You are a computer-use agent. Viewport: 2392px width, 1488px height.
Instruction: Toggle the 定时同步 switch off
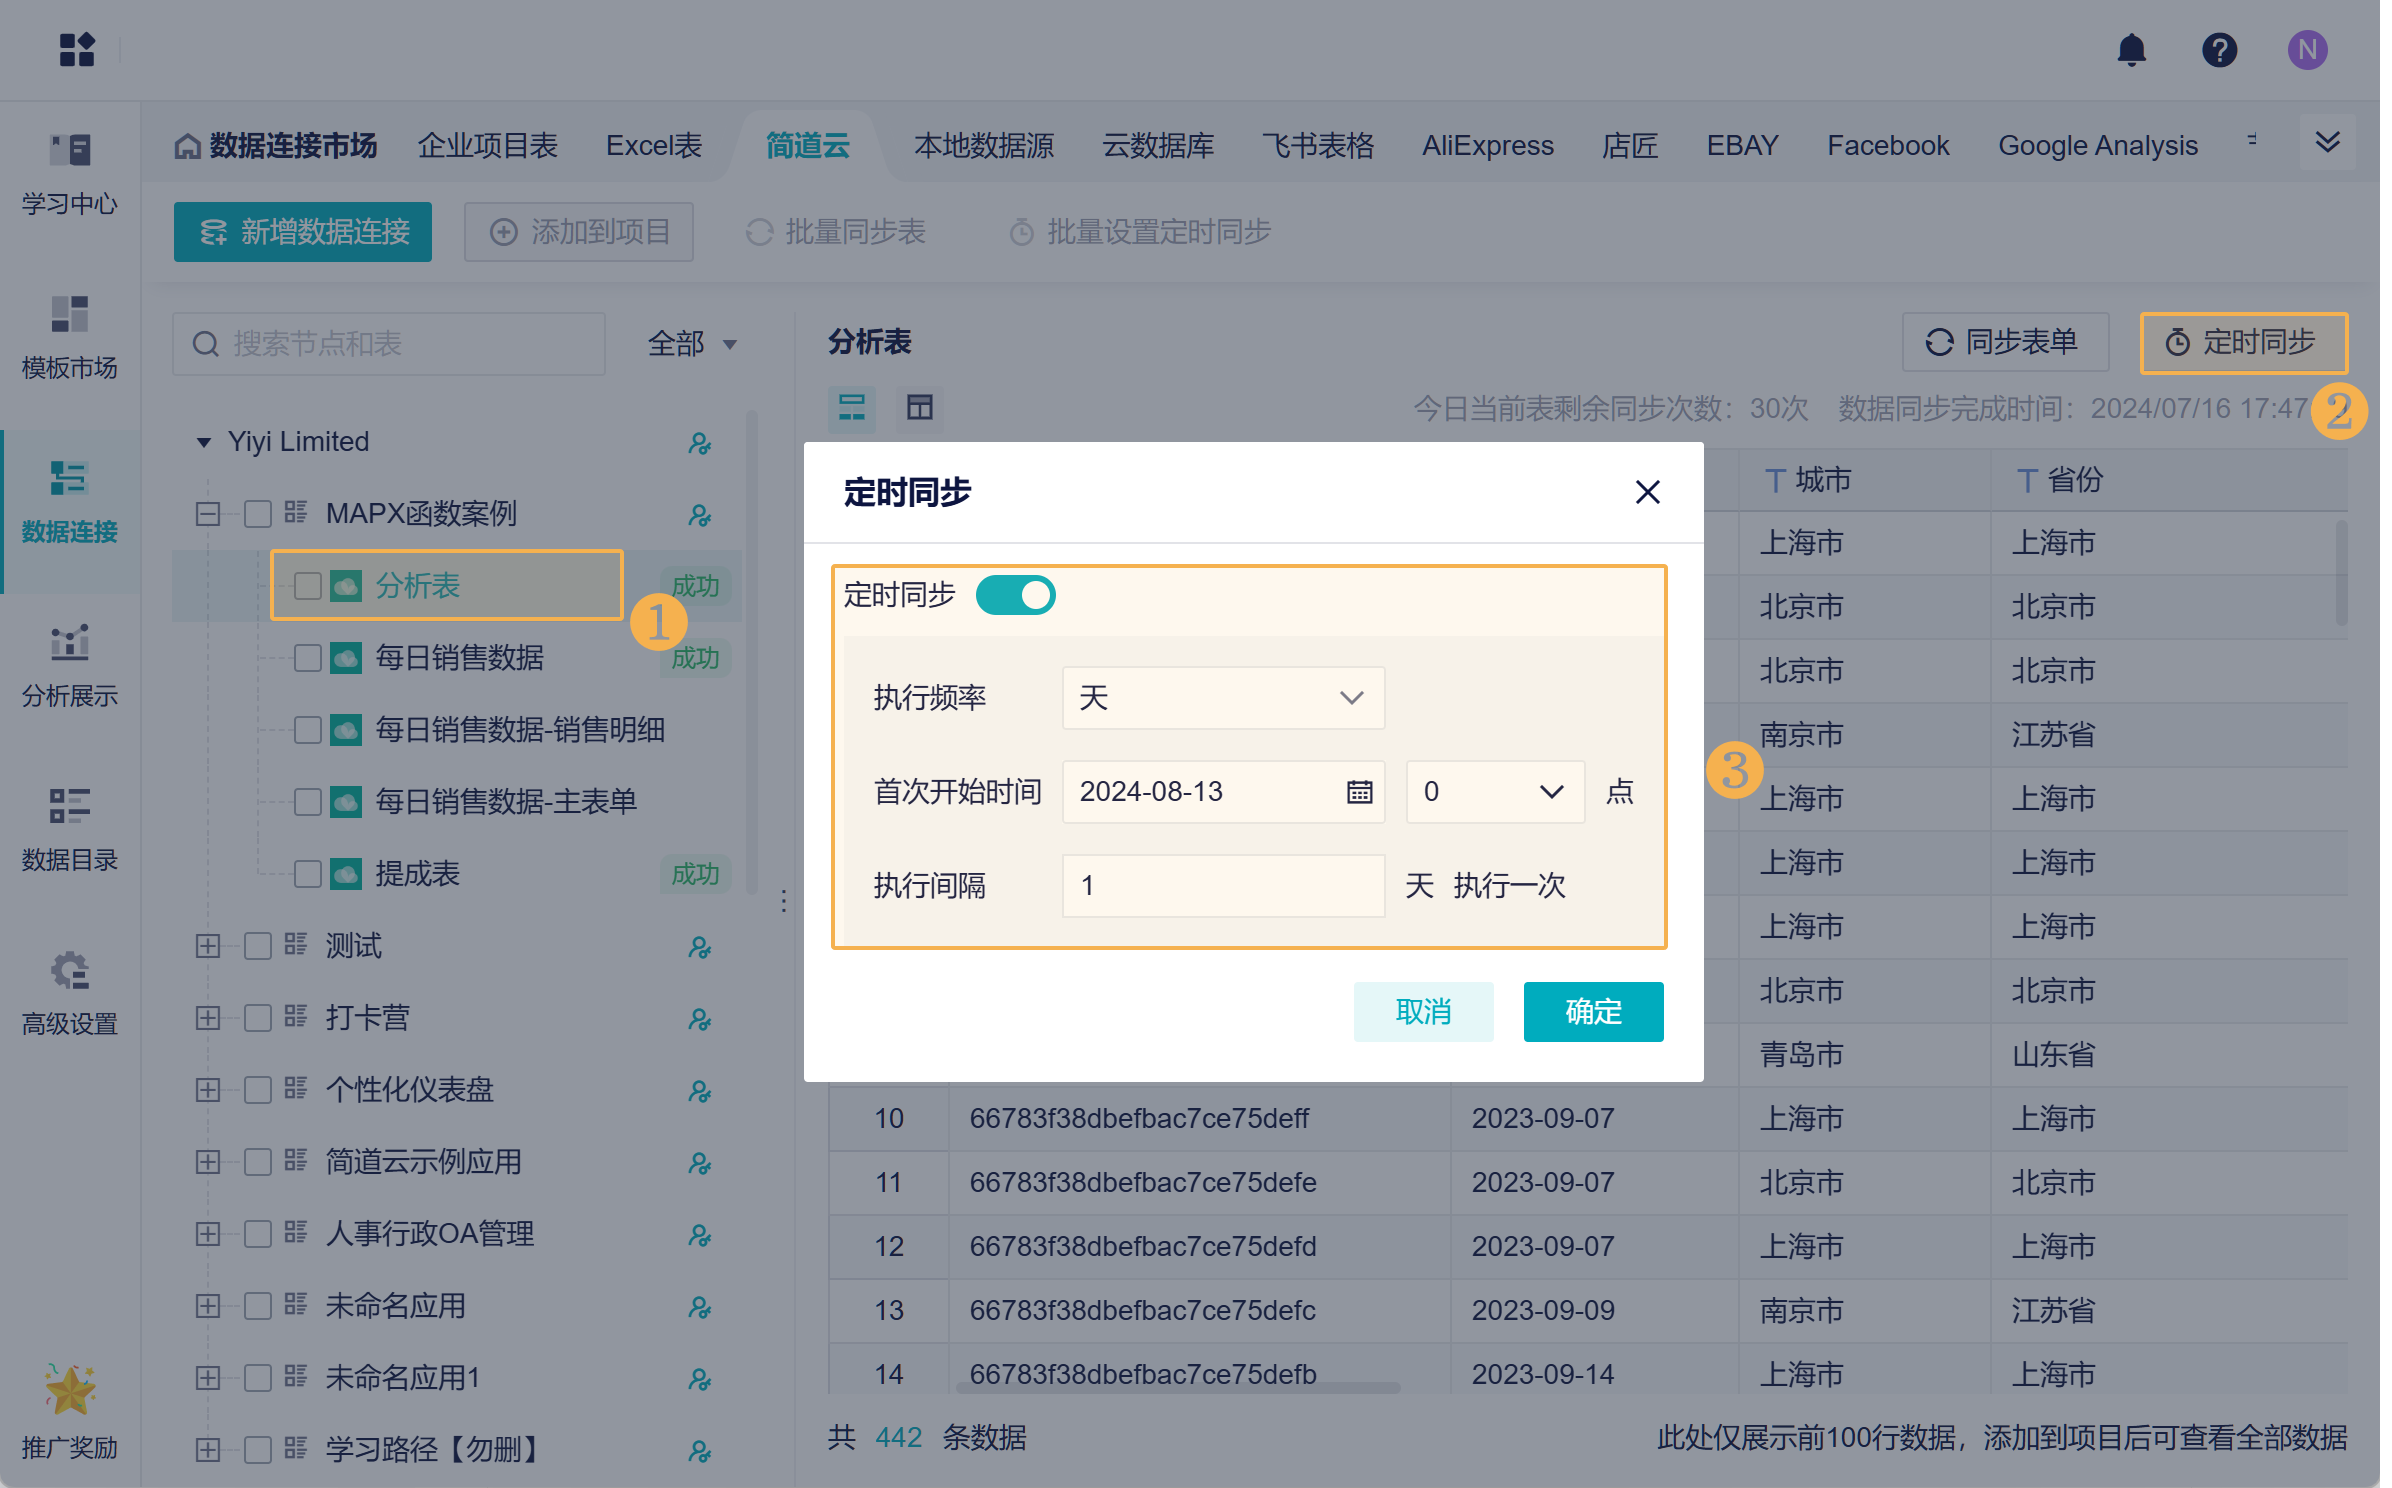(1015, 595)
